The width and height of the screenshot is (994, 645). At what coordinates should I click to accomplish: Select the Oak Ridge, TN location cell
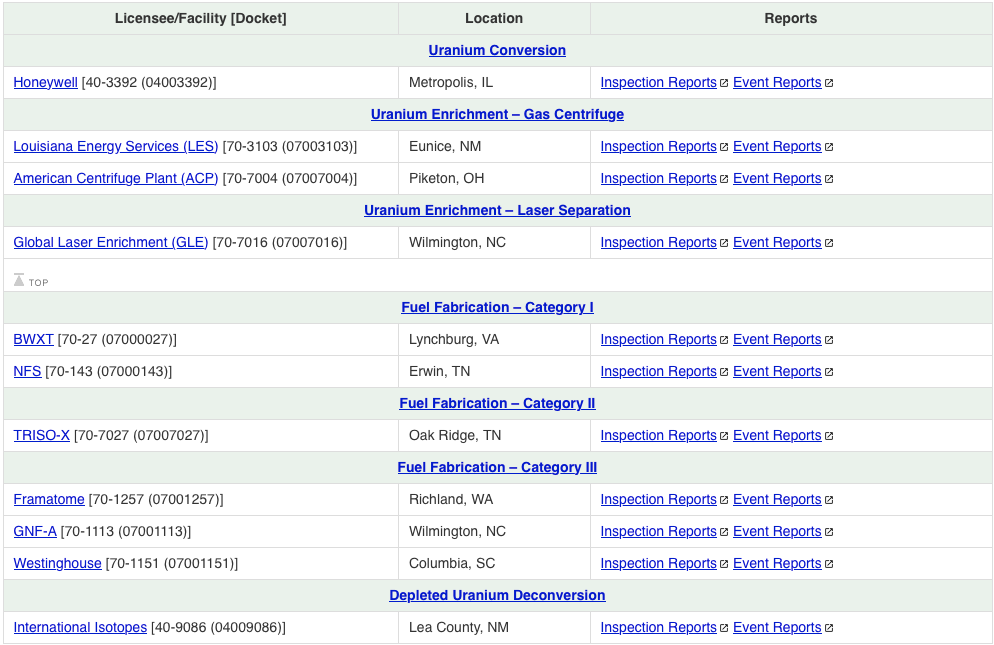(494, 435)
